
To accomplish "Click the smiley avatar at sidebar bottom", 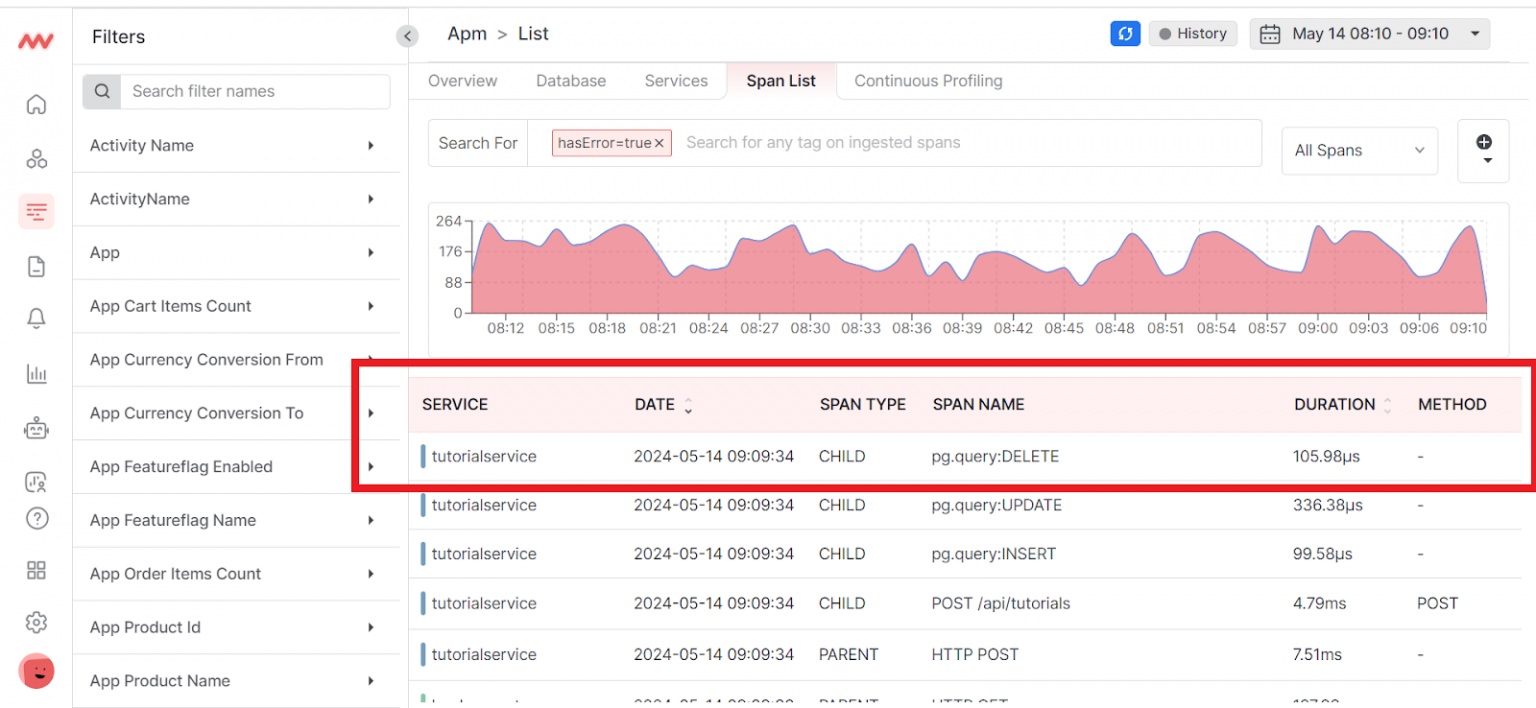I will [36, 671].
